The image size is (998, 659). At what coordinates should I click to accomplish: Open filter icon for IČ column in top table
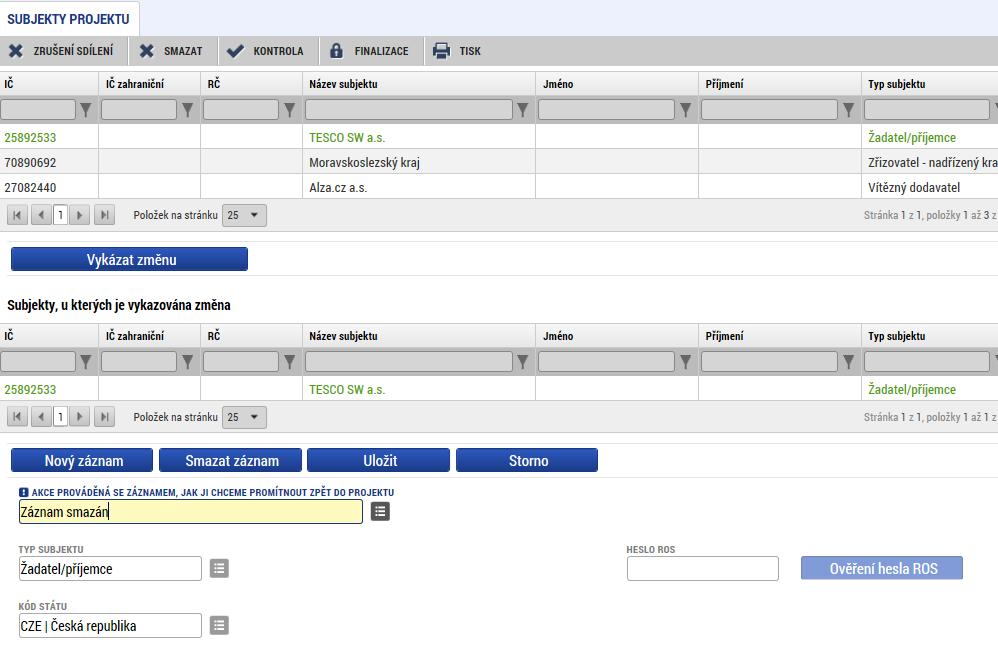click(86, 110)
